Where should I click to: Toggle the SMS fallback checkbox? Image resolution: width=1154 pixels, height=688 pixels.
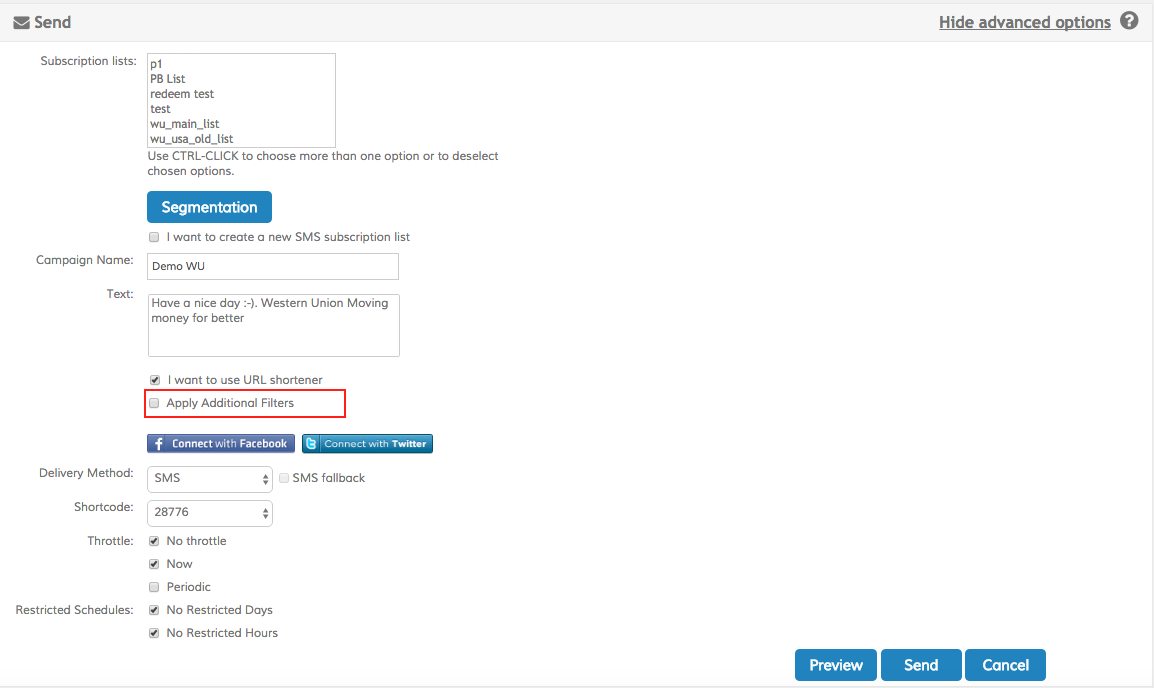(284, 478)
